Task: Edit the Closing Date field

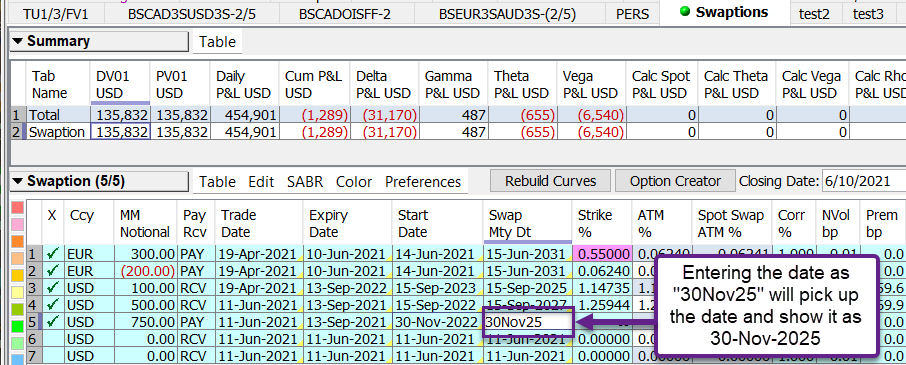Action: pos(863,181)
